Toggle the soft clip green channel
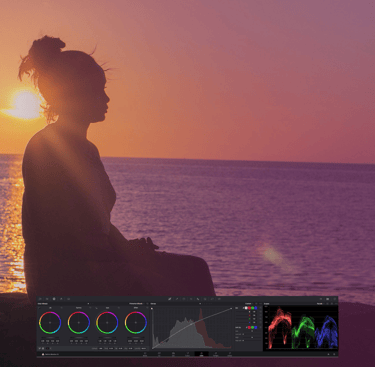 [253, 327]
